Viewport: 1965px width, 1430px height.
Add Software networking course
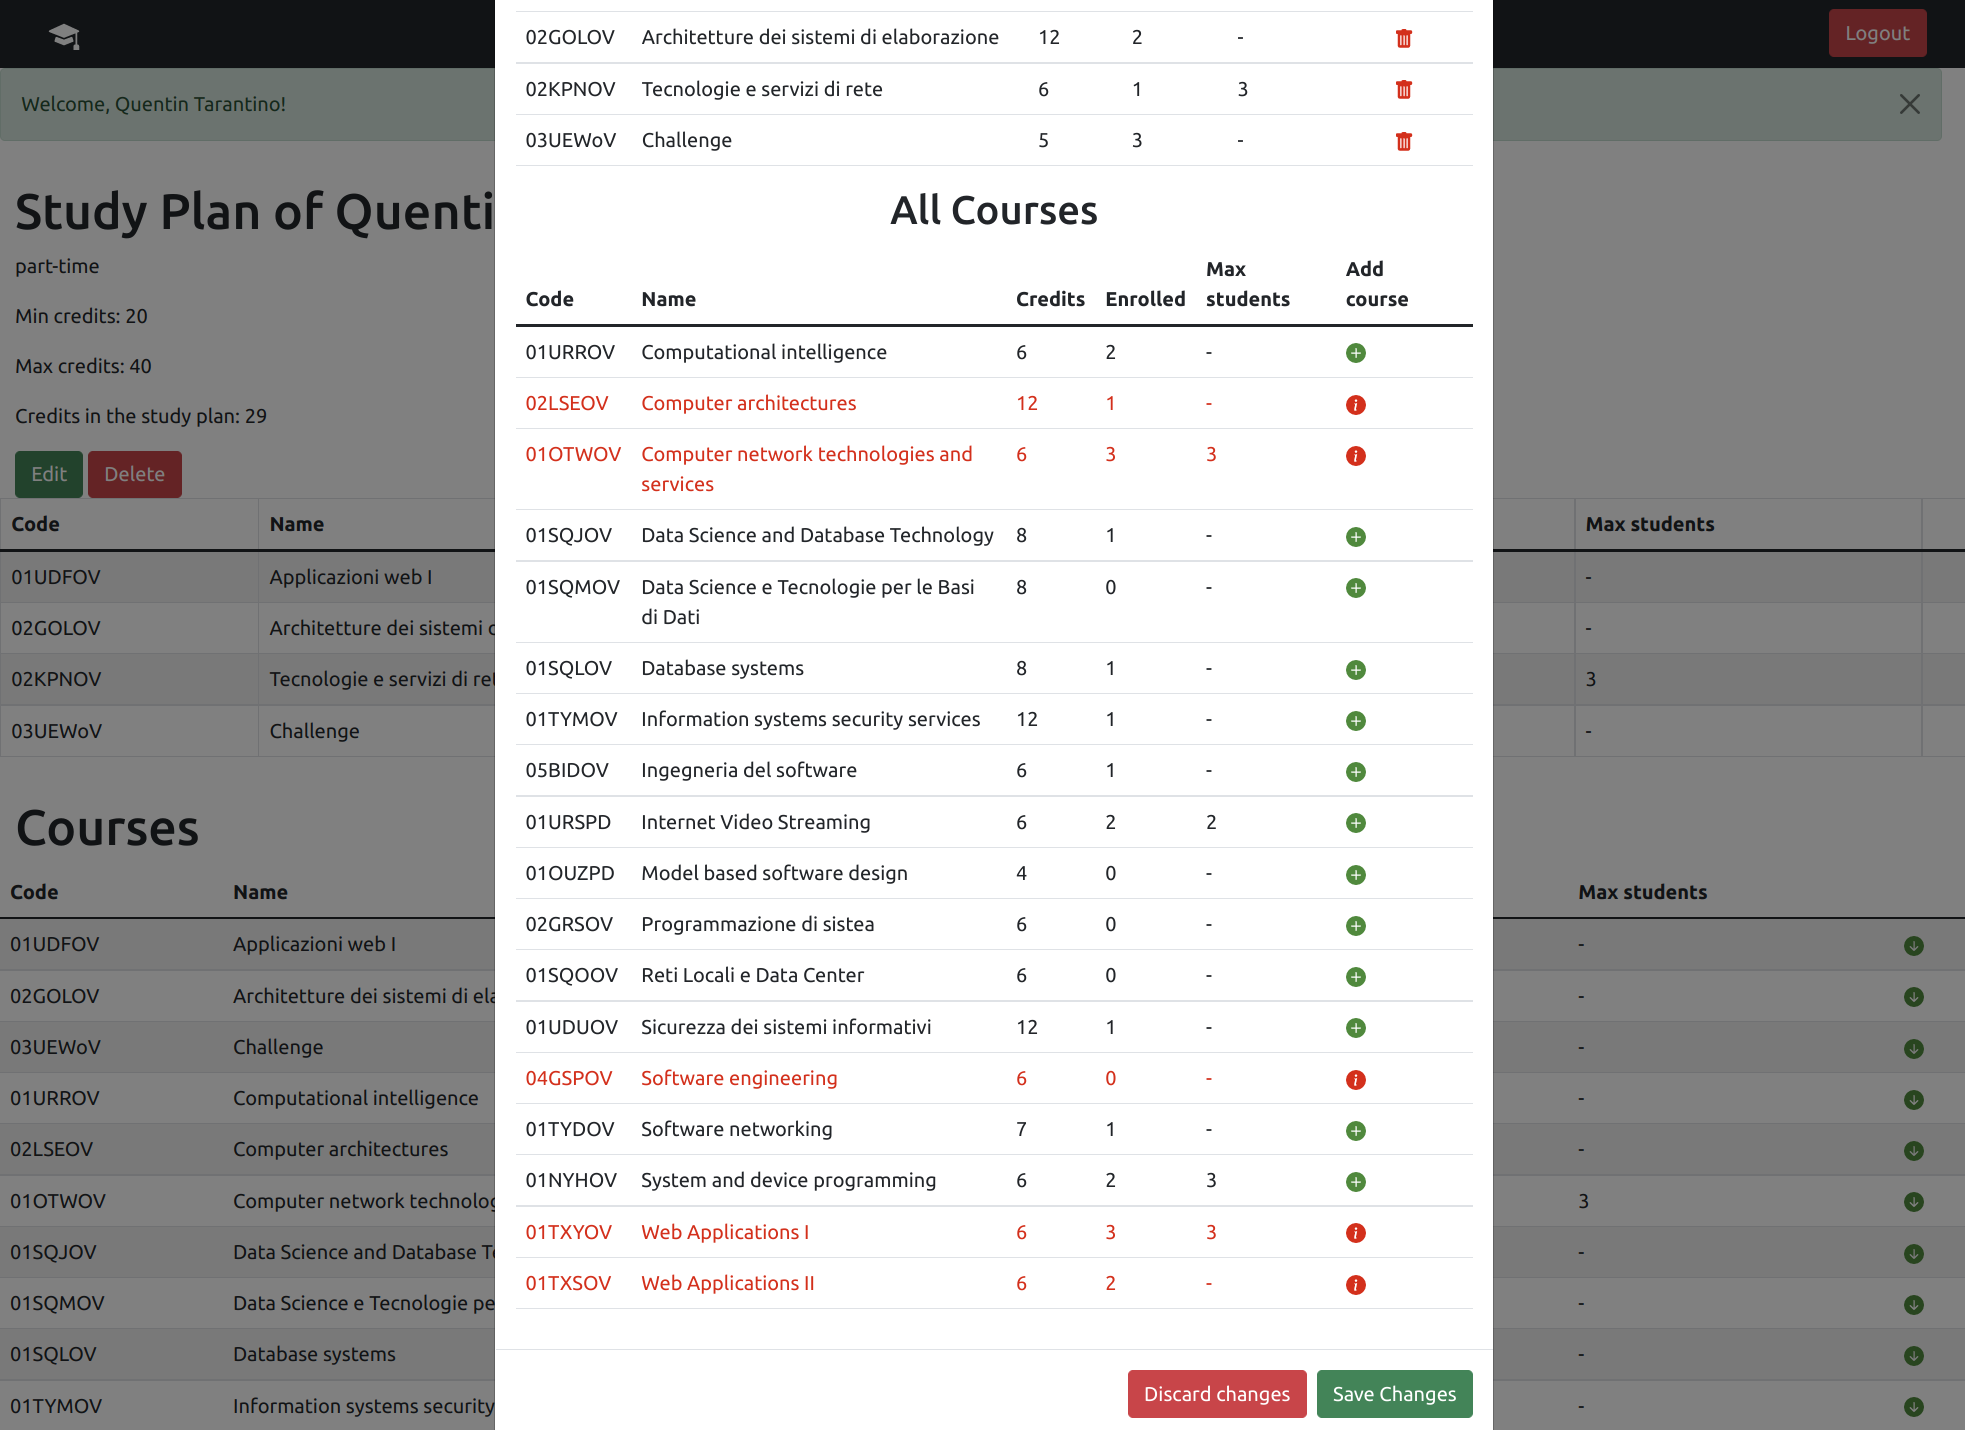point(1355,1131)
